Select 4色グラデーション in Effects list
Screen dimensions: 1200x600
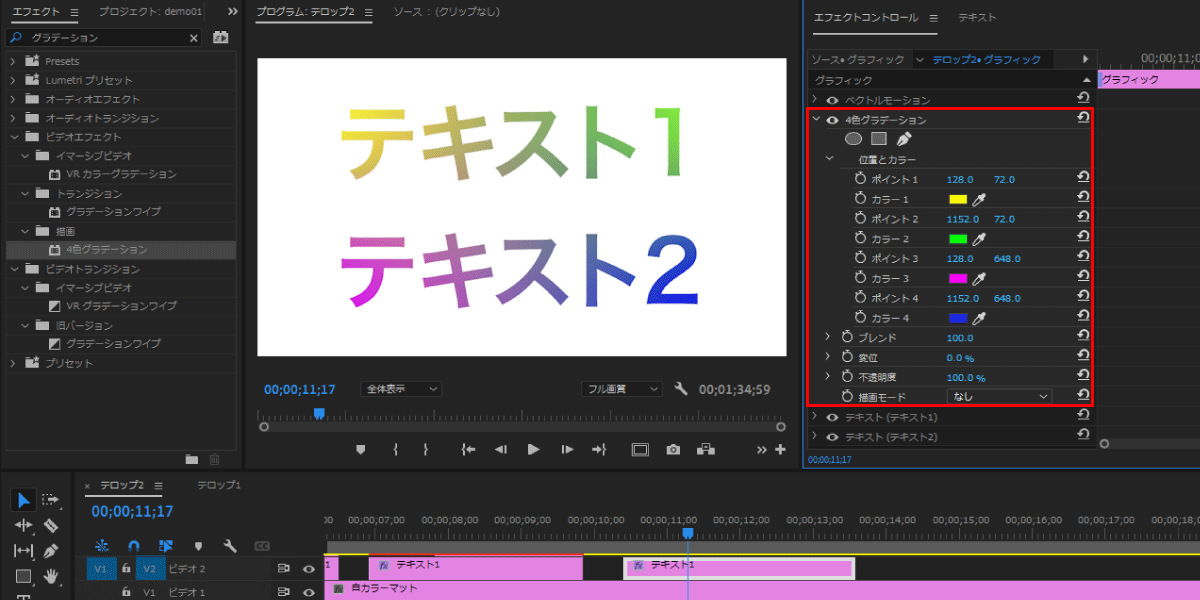tap(107, 250)
